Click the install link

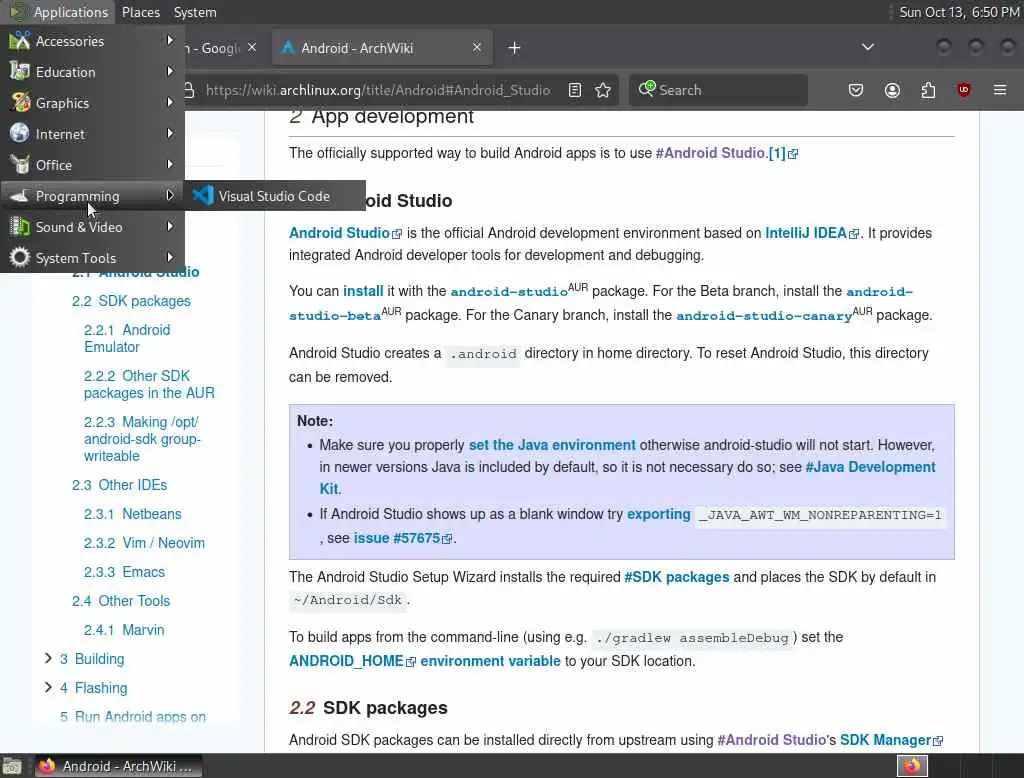tap(363, 291)
